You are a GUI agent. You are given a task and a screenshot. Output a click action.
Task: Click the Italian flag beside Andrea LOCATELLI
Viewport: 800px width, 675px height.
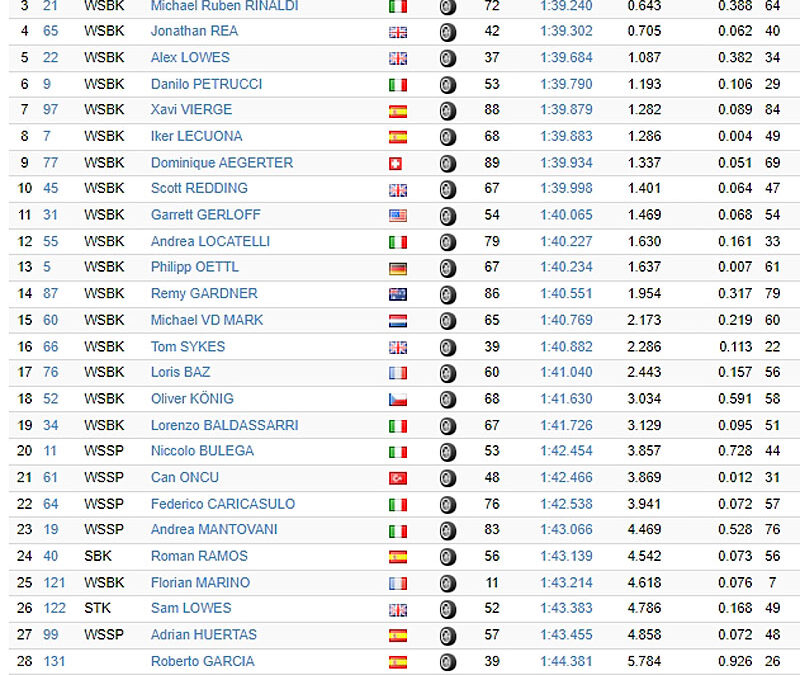tap(398, 242)
